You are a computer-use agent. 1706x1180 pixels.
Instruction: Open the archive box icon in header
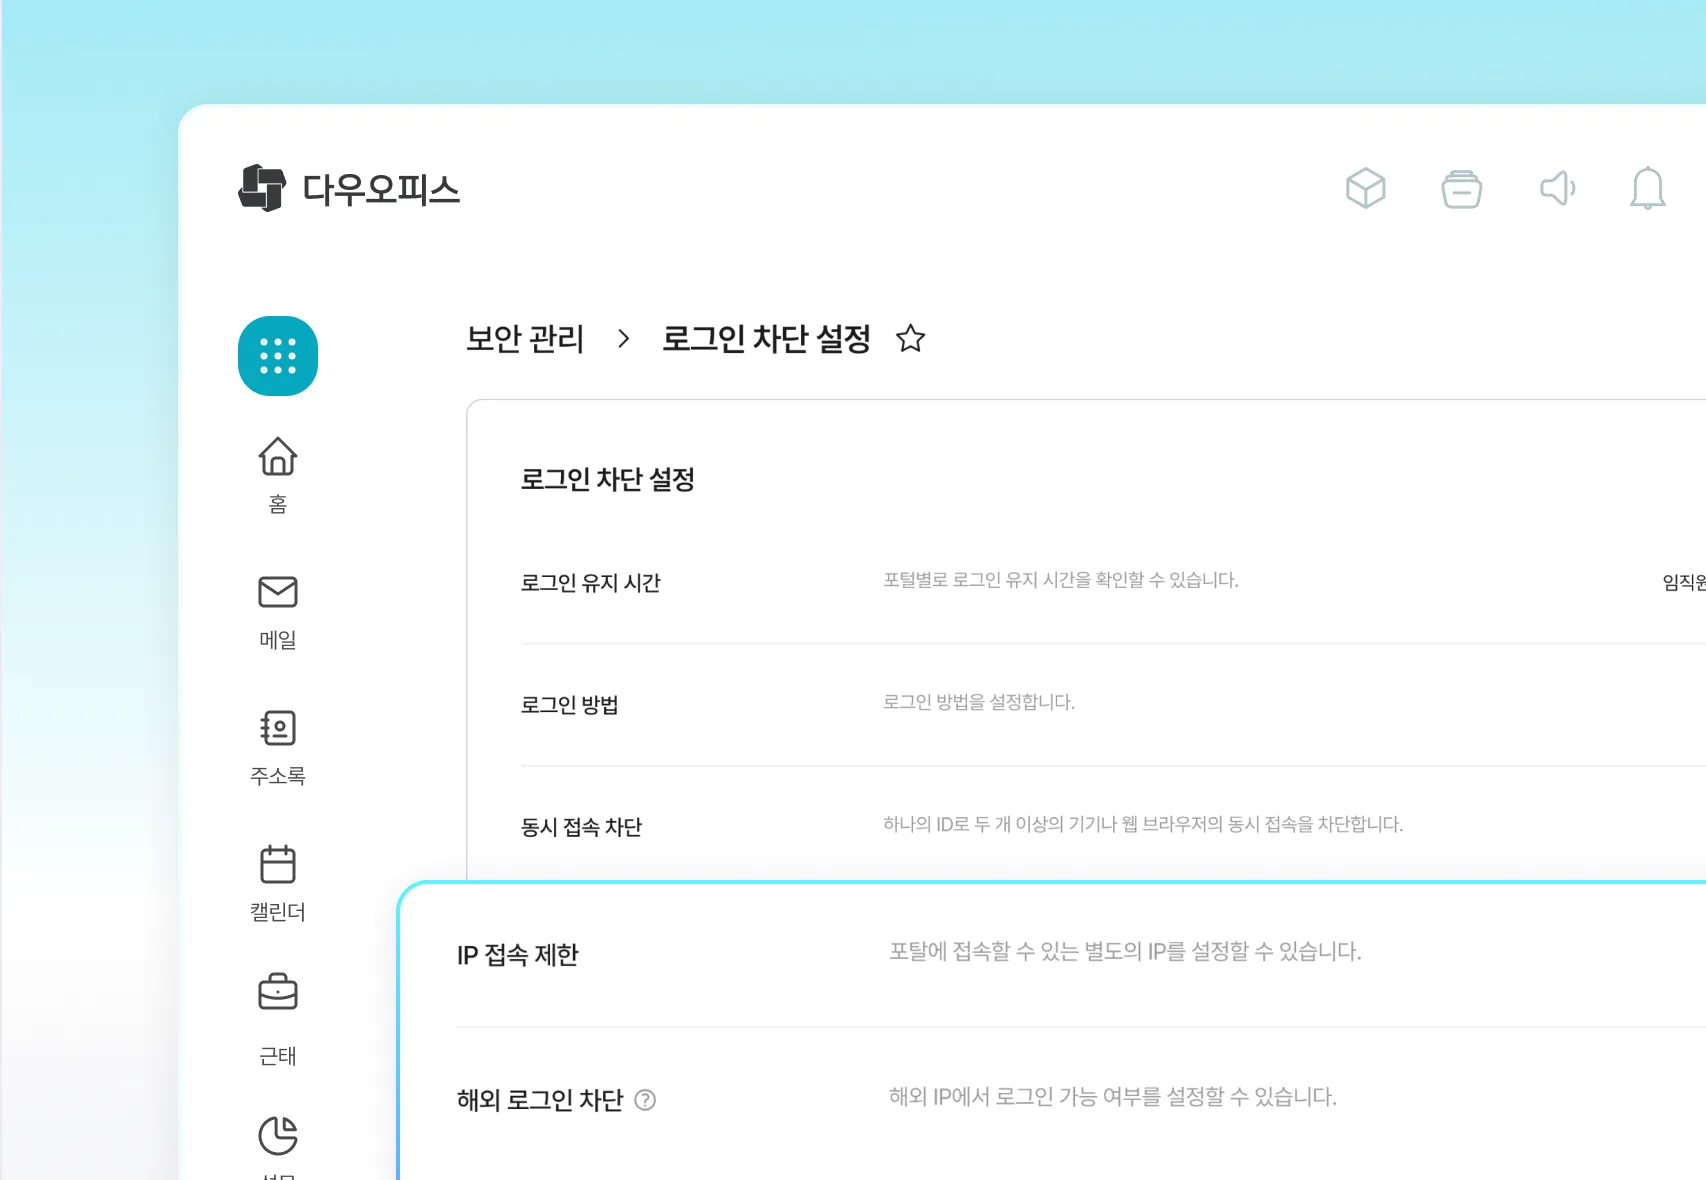pyautogui.click(x=1461, y=188)
